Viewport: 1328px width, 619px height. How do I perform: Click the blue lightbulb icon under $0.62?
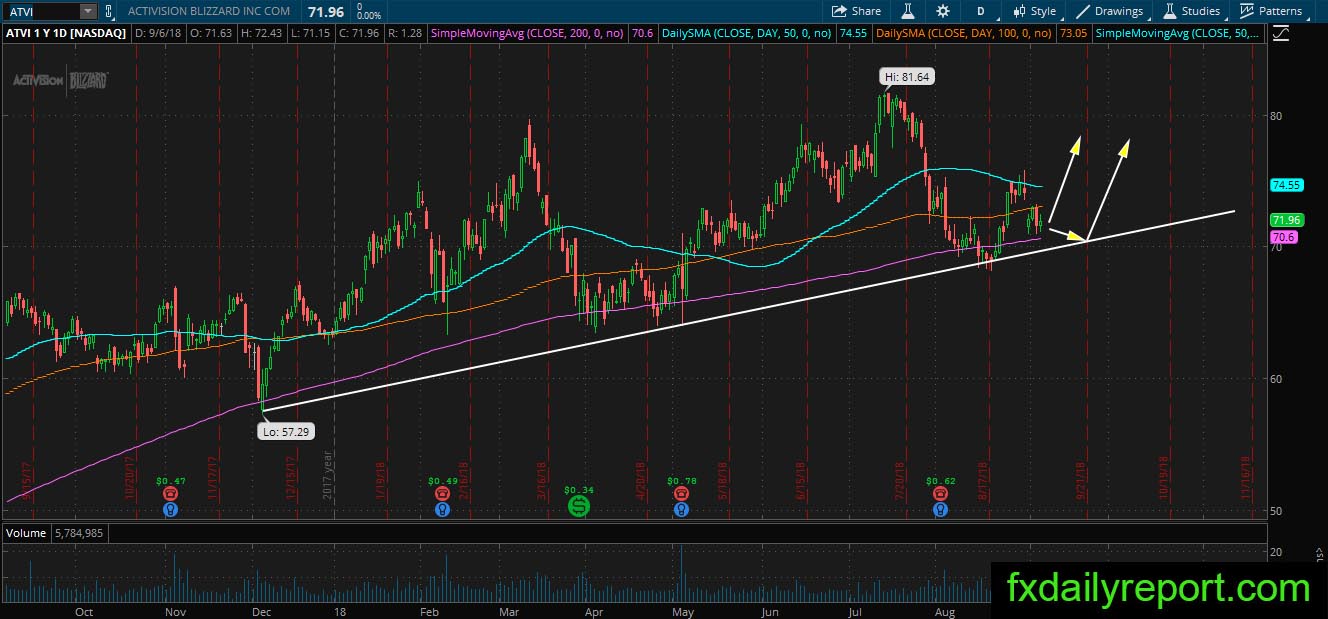coord(940,509)
